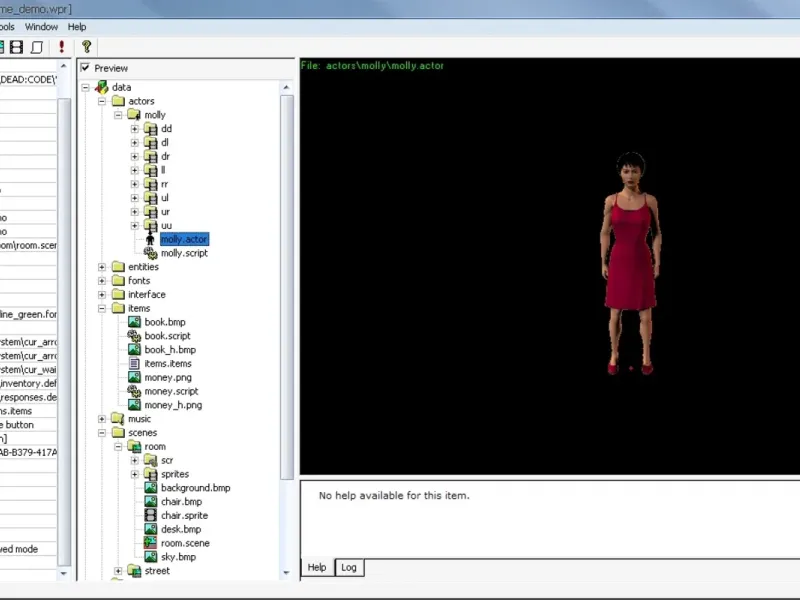Select background.bmp file
Image resolution: width=800 pixels, height=600 pixels.
pos(195,488)
